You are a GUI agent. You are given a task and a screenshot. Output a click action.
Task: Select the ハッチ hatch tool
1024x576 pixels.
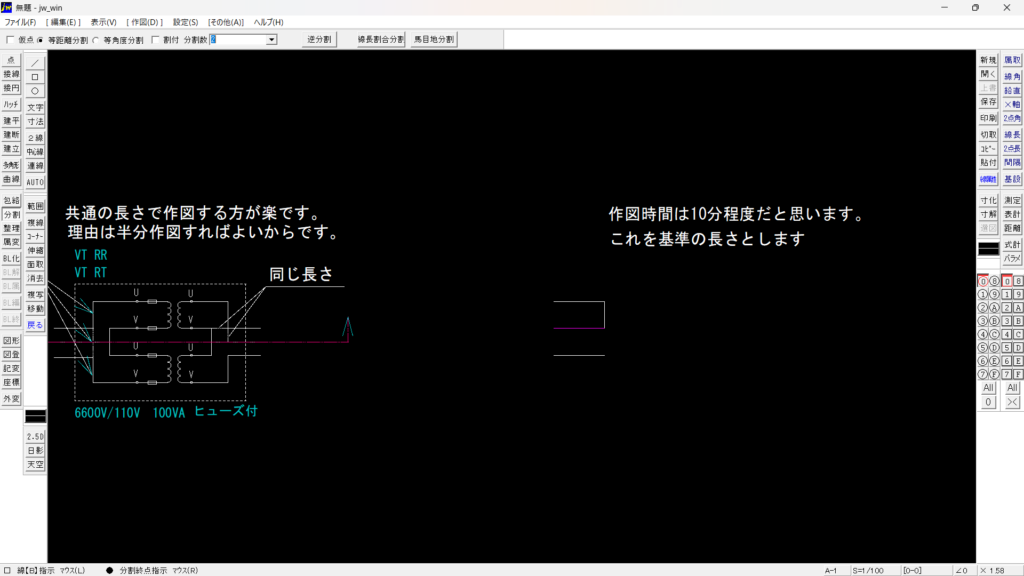click(11, 104)
